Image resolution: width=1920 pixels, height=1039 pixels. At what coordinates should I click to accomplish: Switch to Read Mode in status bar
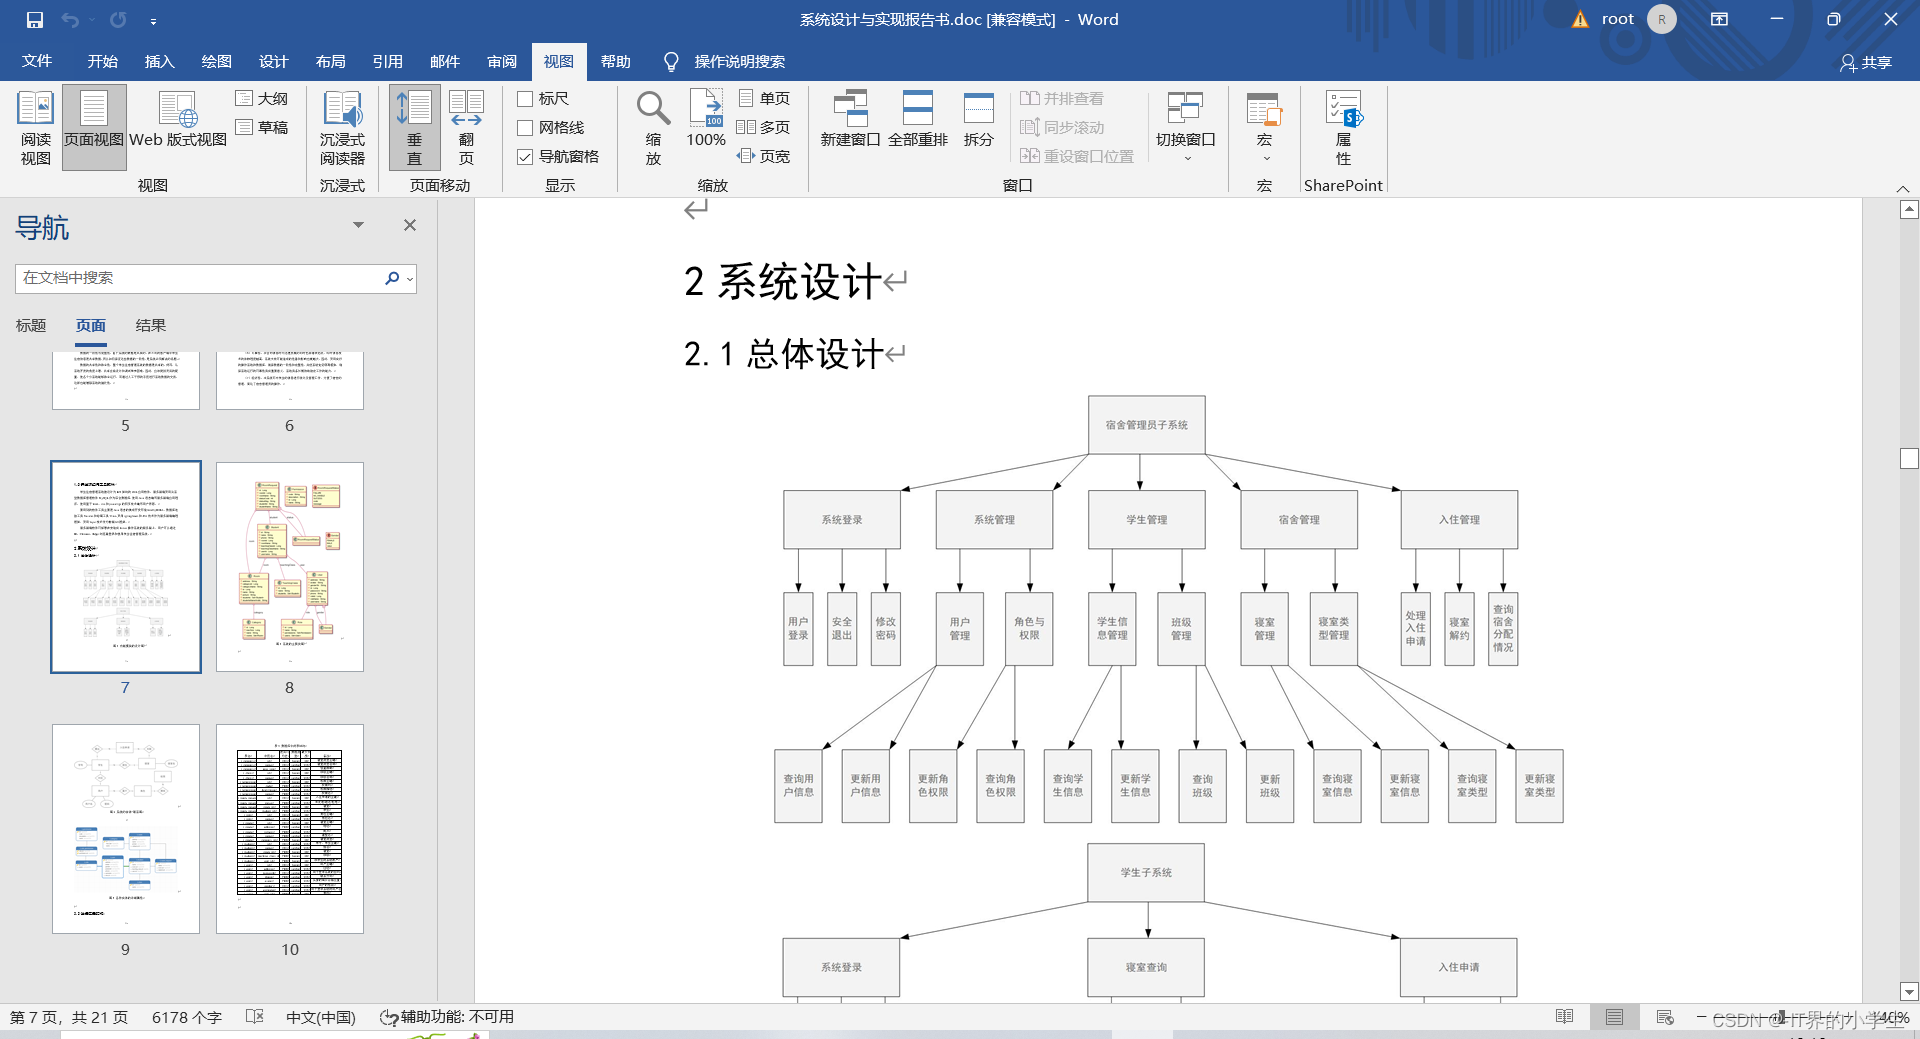click(x=1565, y=1017)
